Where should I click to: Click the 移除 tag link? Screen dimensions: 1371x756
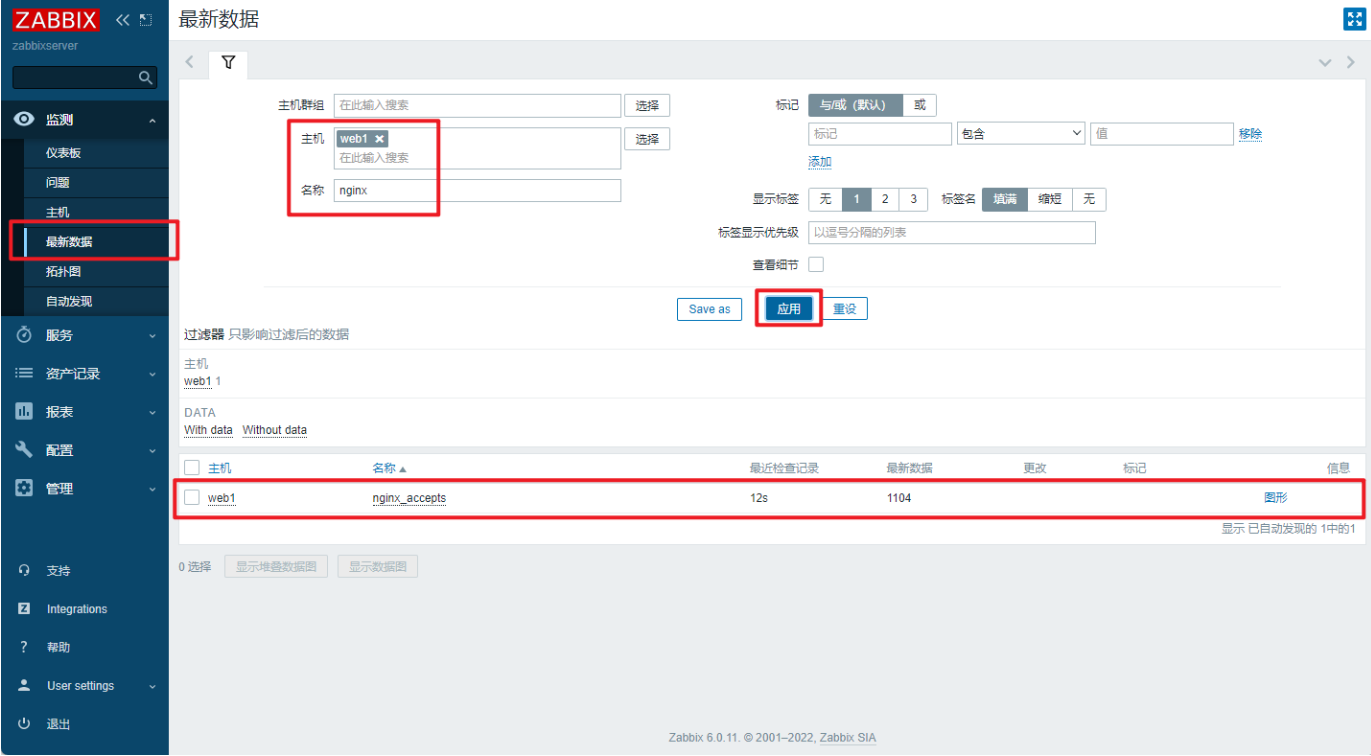pyautogui.click(x=1250, y=133)
